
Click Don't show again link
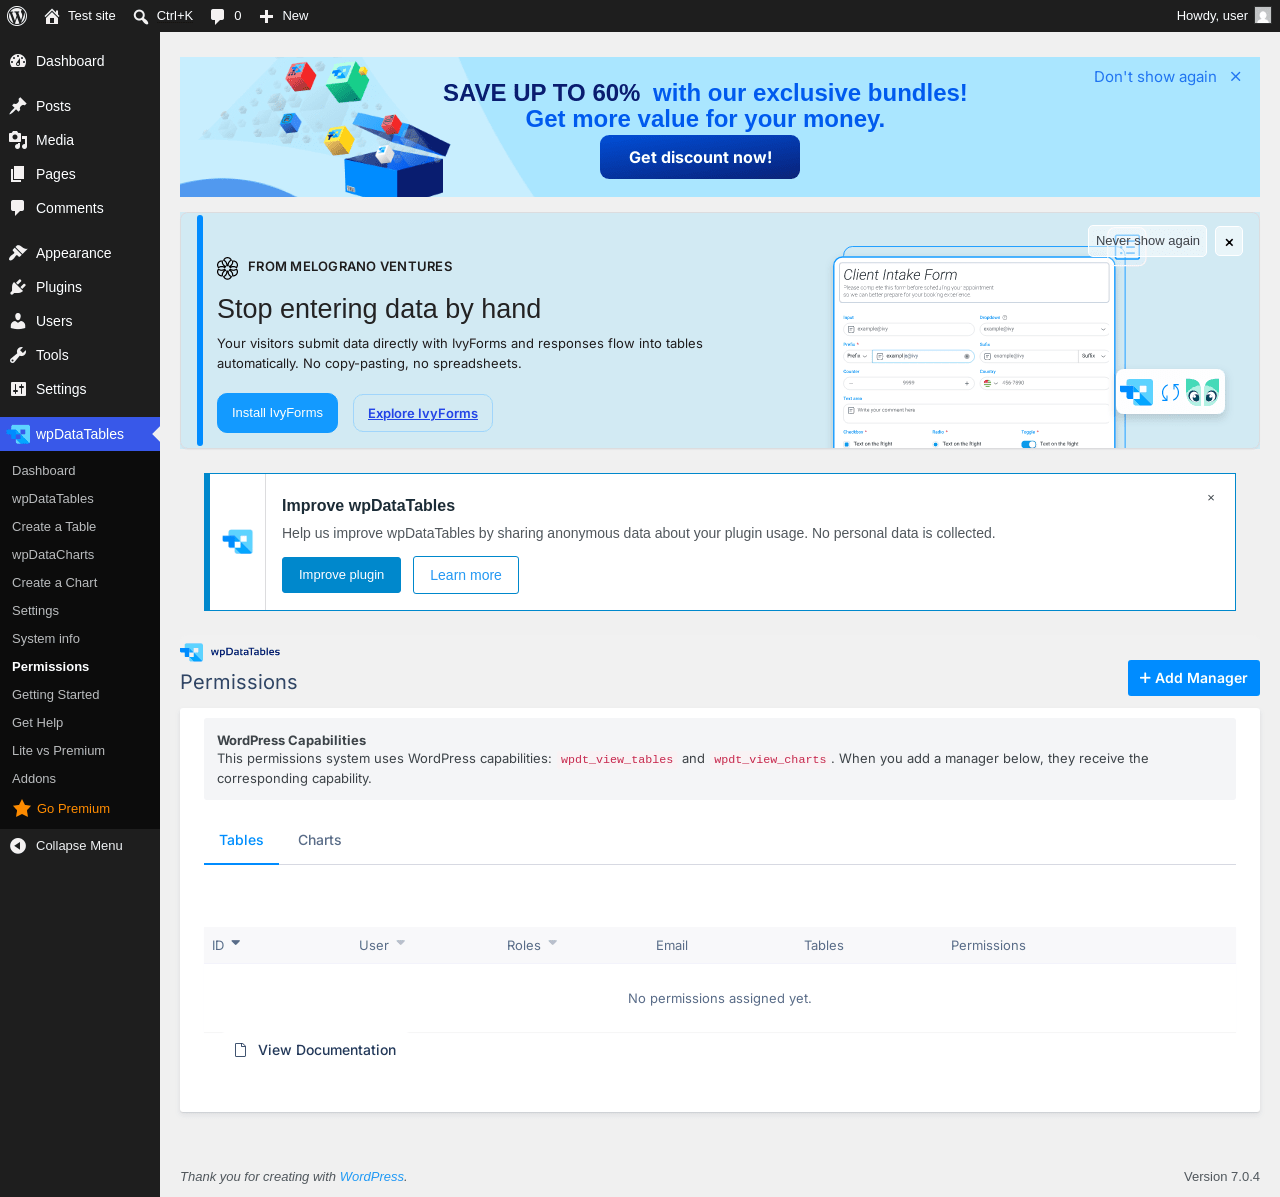[x=1155, y=77]
